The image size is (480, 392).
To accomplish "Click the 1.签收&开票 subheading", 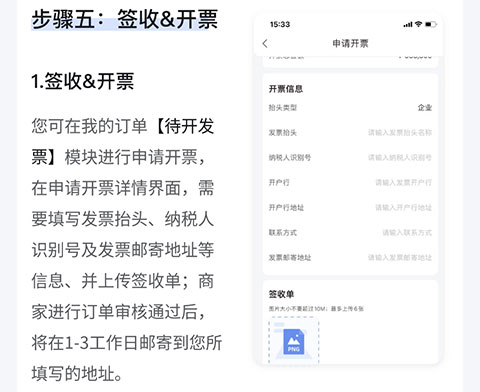I will (83, 81).
